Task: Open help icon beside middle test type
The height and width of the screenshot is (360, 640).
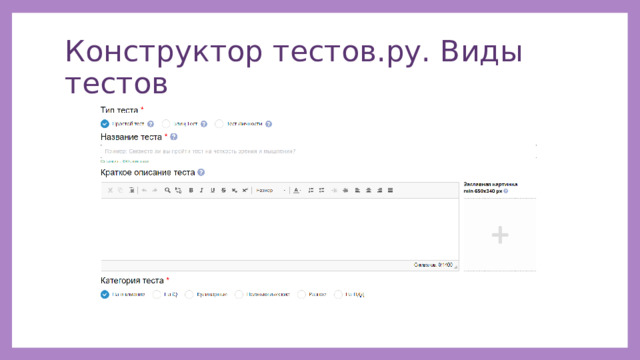Action: [204, 124]
